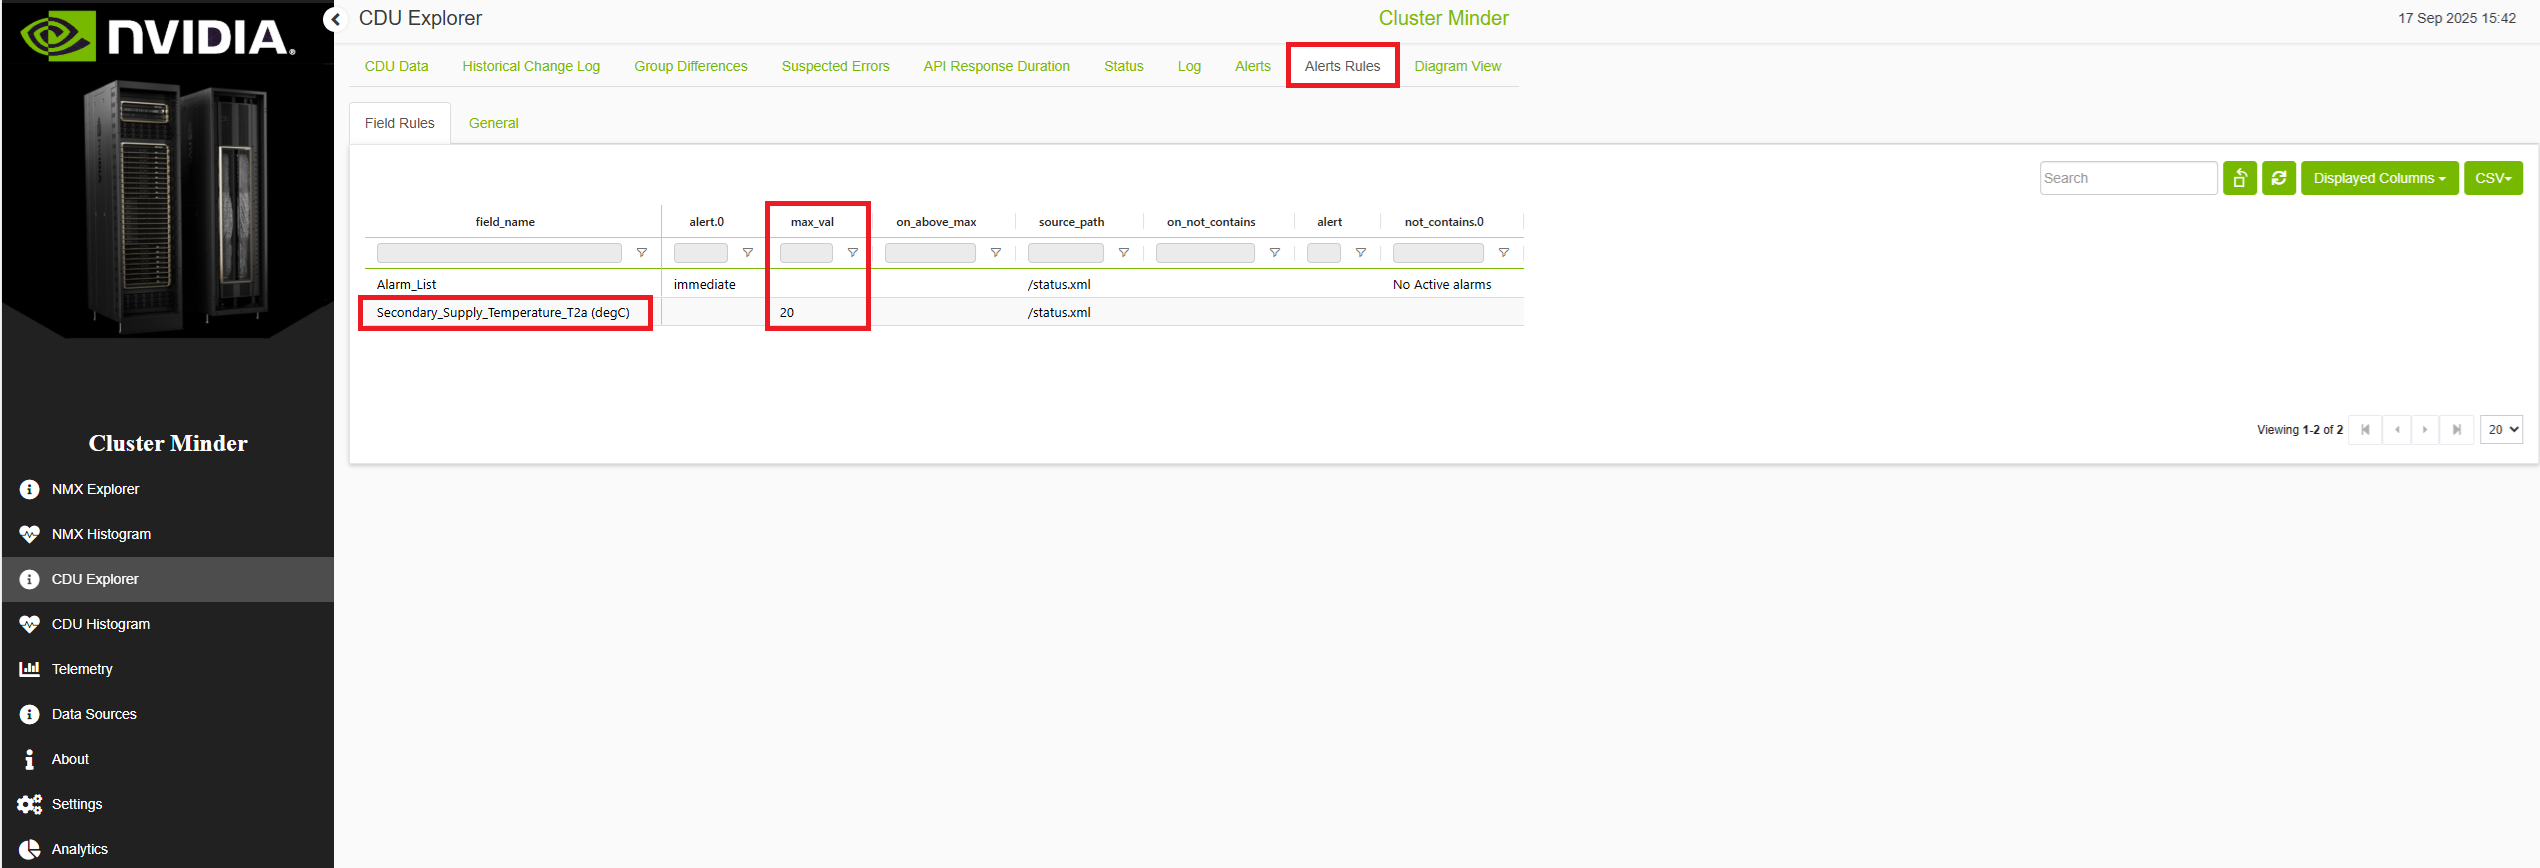Open filter options for on_above_max column
This screenshot has height=868, width=2540.
pos(995,253)
